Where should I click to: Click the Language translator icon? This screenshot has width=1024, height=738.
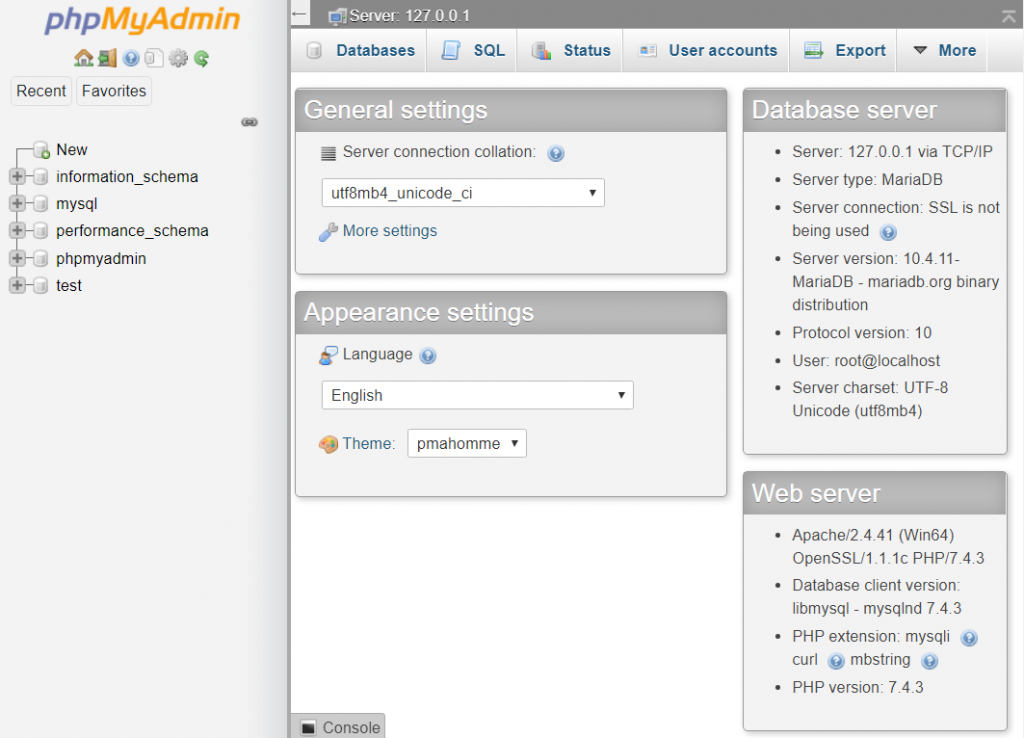(x=328, y=355)
